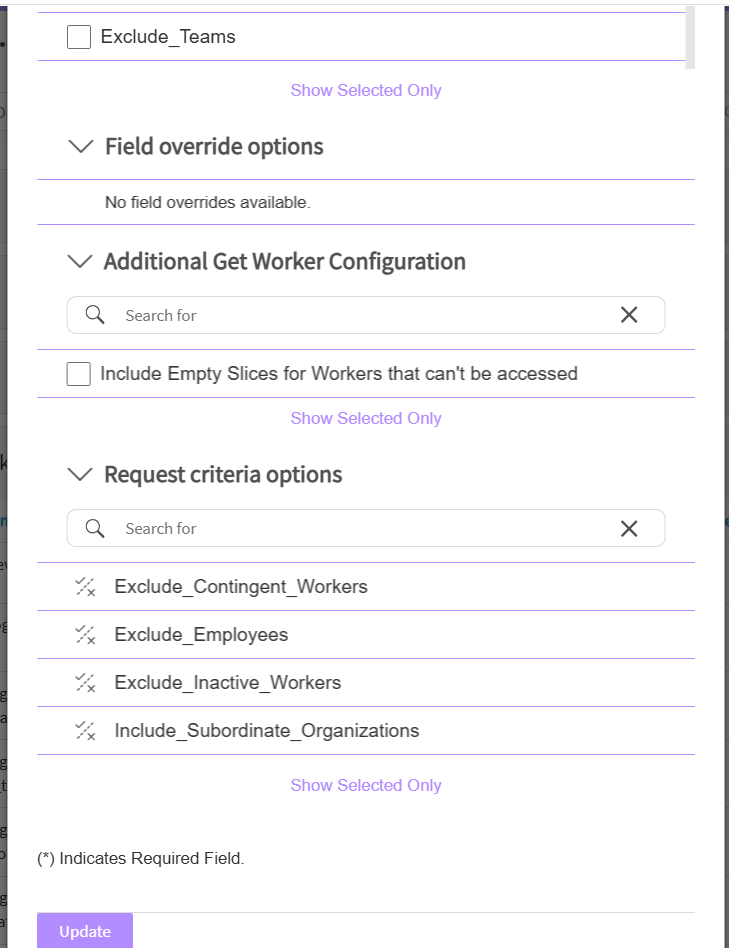The height and width of the screenshot is (948, 729).
Task: Click the Update button
Action: [85, 931]
